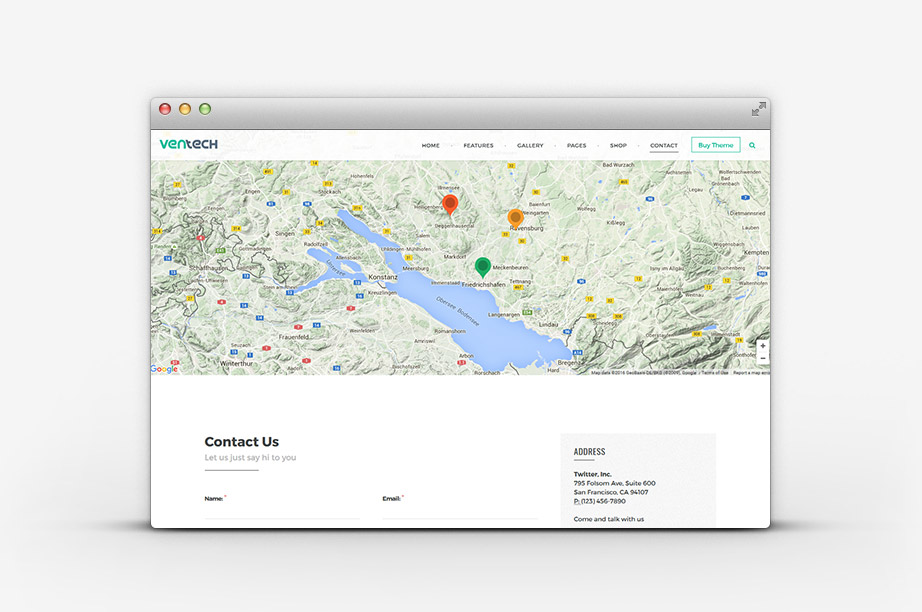Zoom in the map with plus button

click(x=763, y=346)
